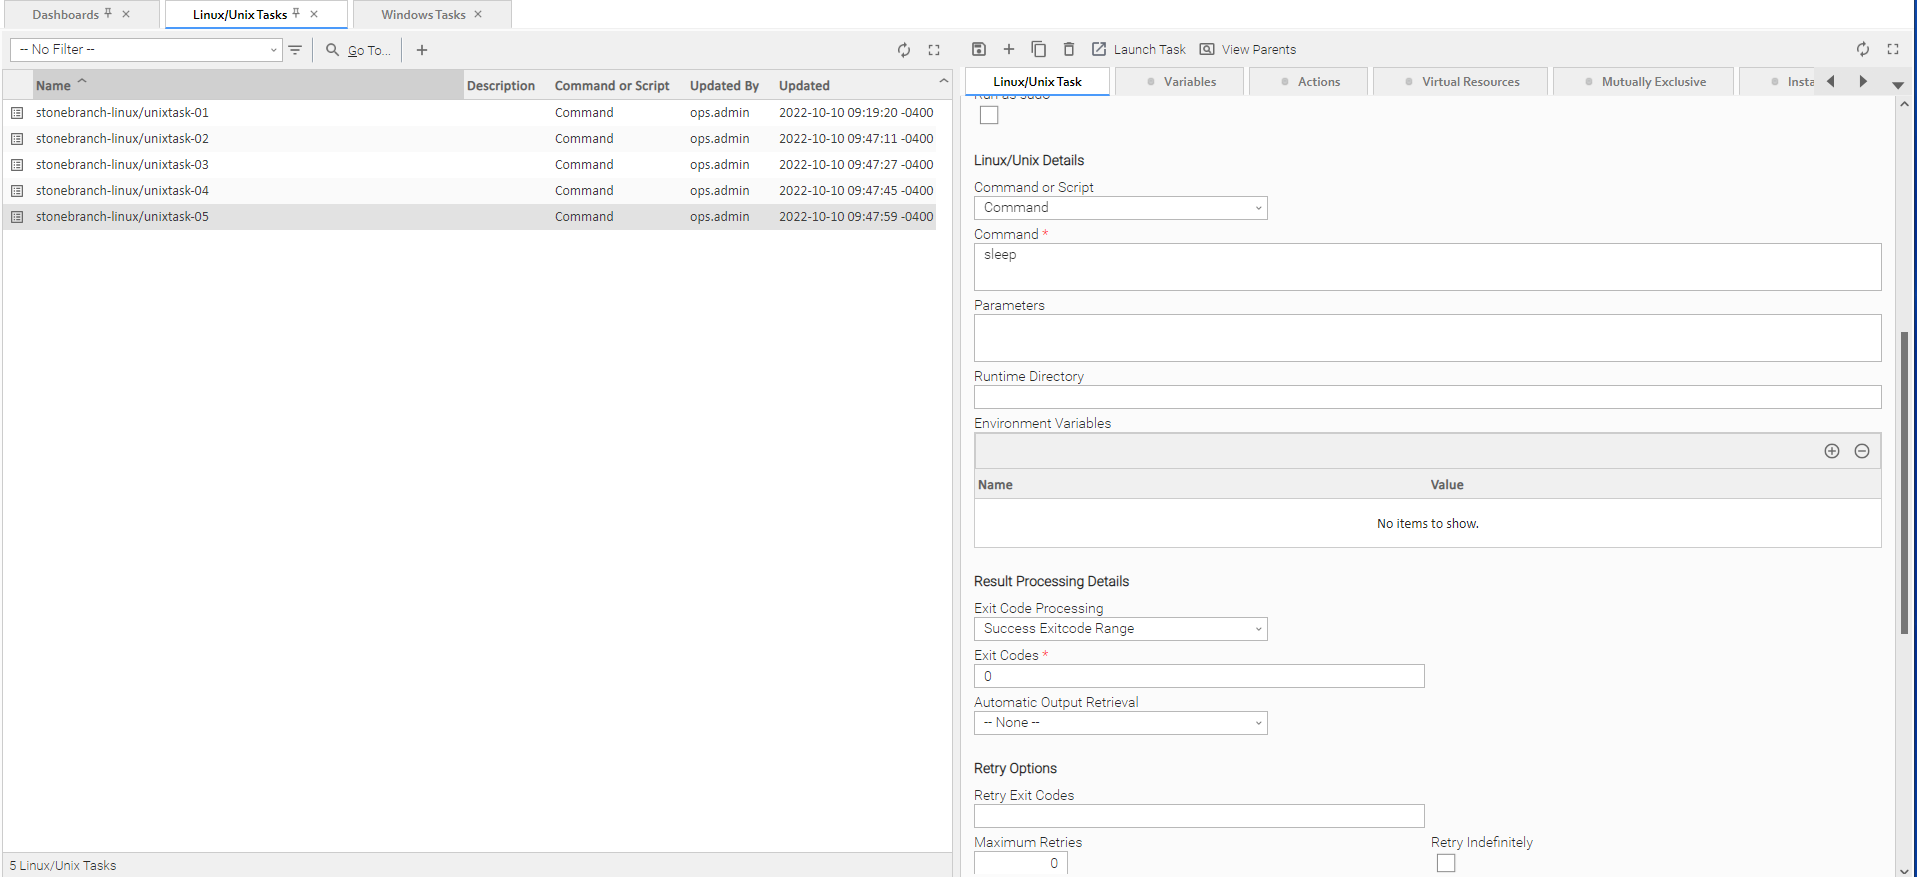Open the Command or Script dropdown
Image resolution: width=1917 pixels, height=877 pixels.
pos(1120,208)
